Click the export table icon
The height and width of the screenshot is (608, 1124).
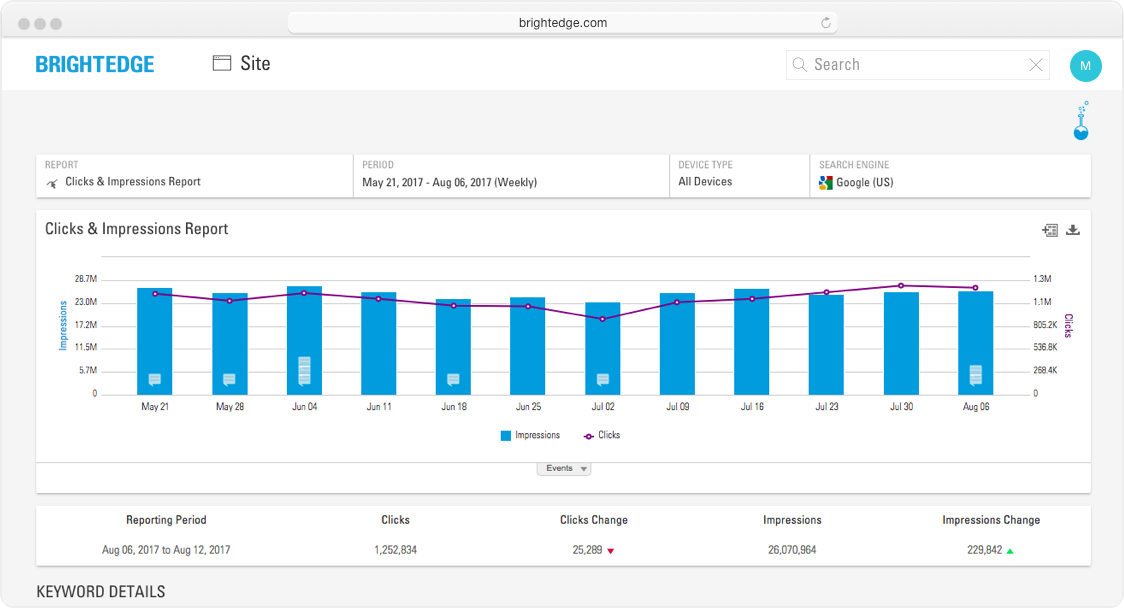1050,230
